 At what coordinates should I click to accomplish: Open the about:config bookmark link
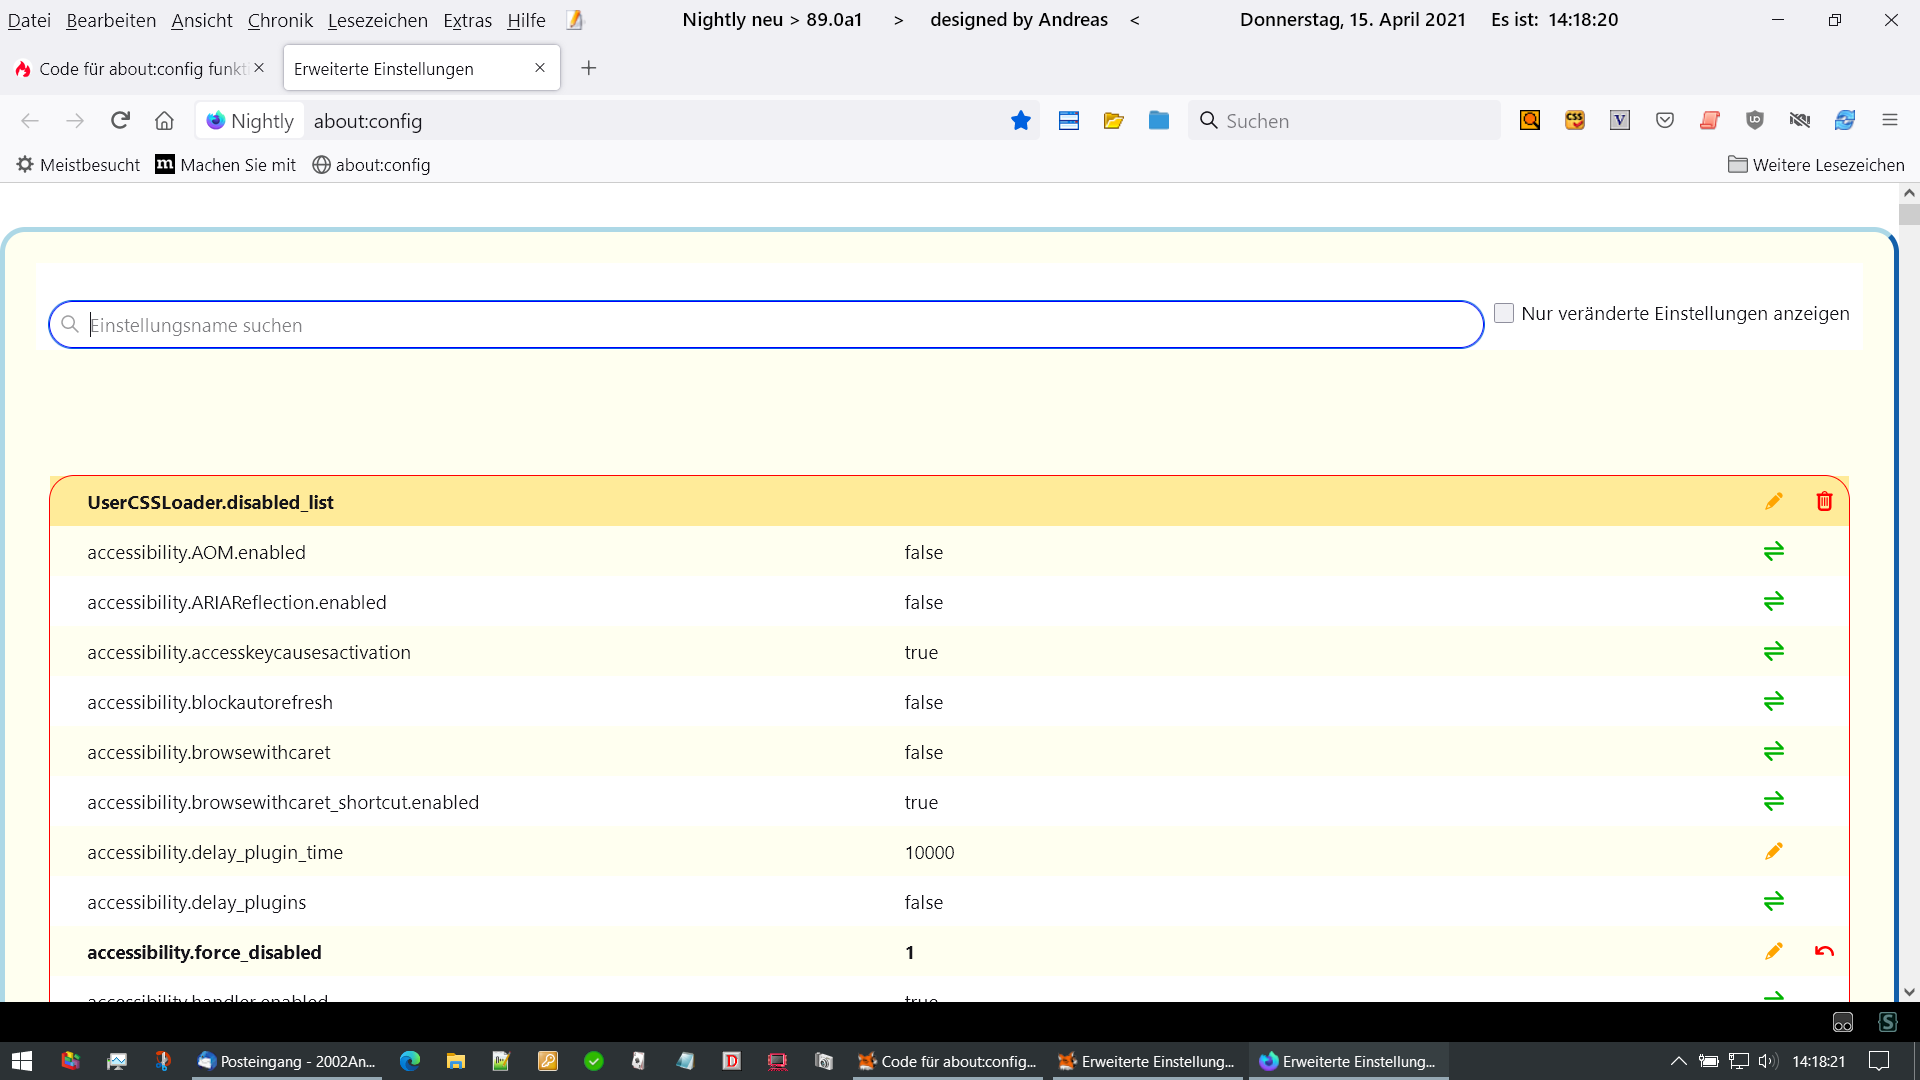click(x=371, y=165)
